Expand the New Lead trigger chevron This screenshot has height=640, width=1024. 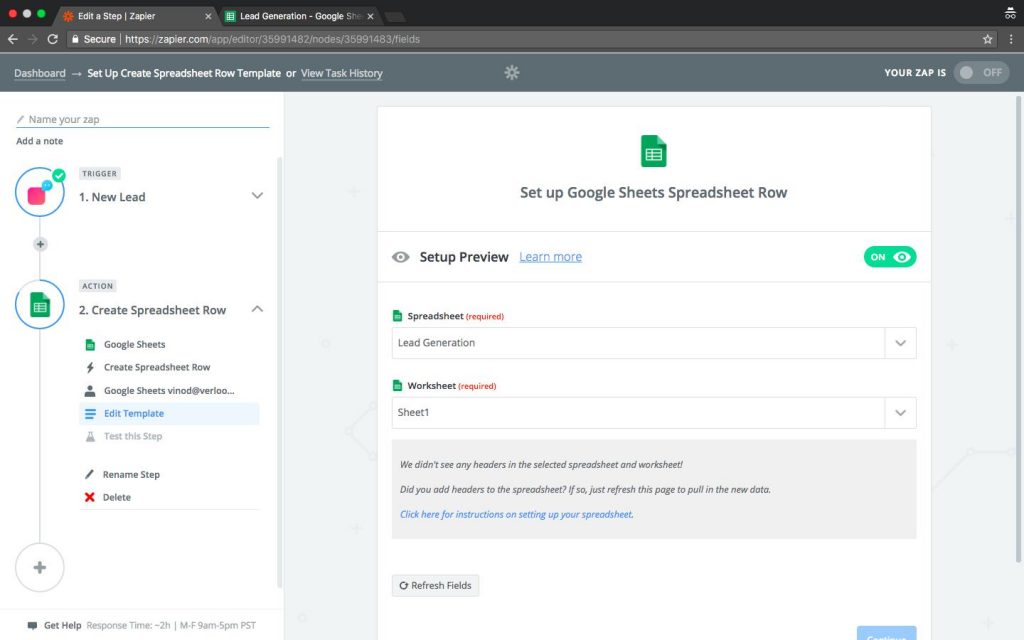click(257, 195)
